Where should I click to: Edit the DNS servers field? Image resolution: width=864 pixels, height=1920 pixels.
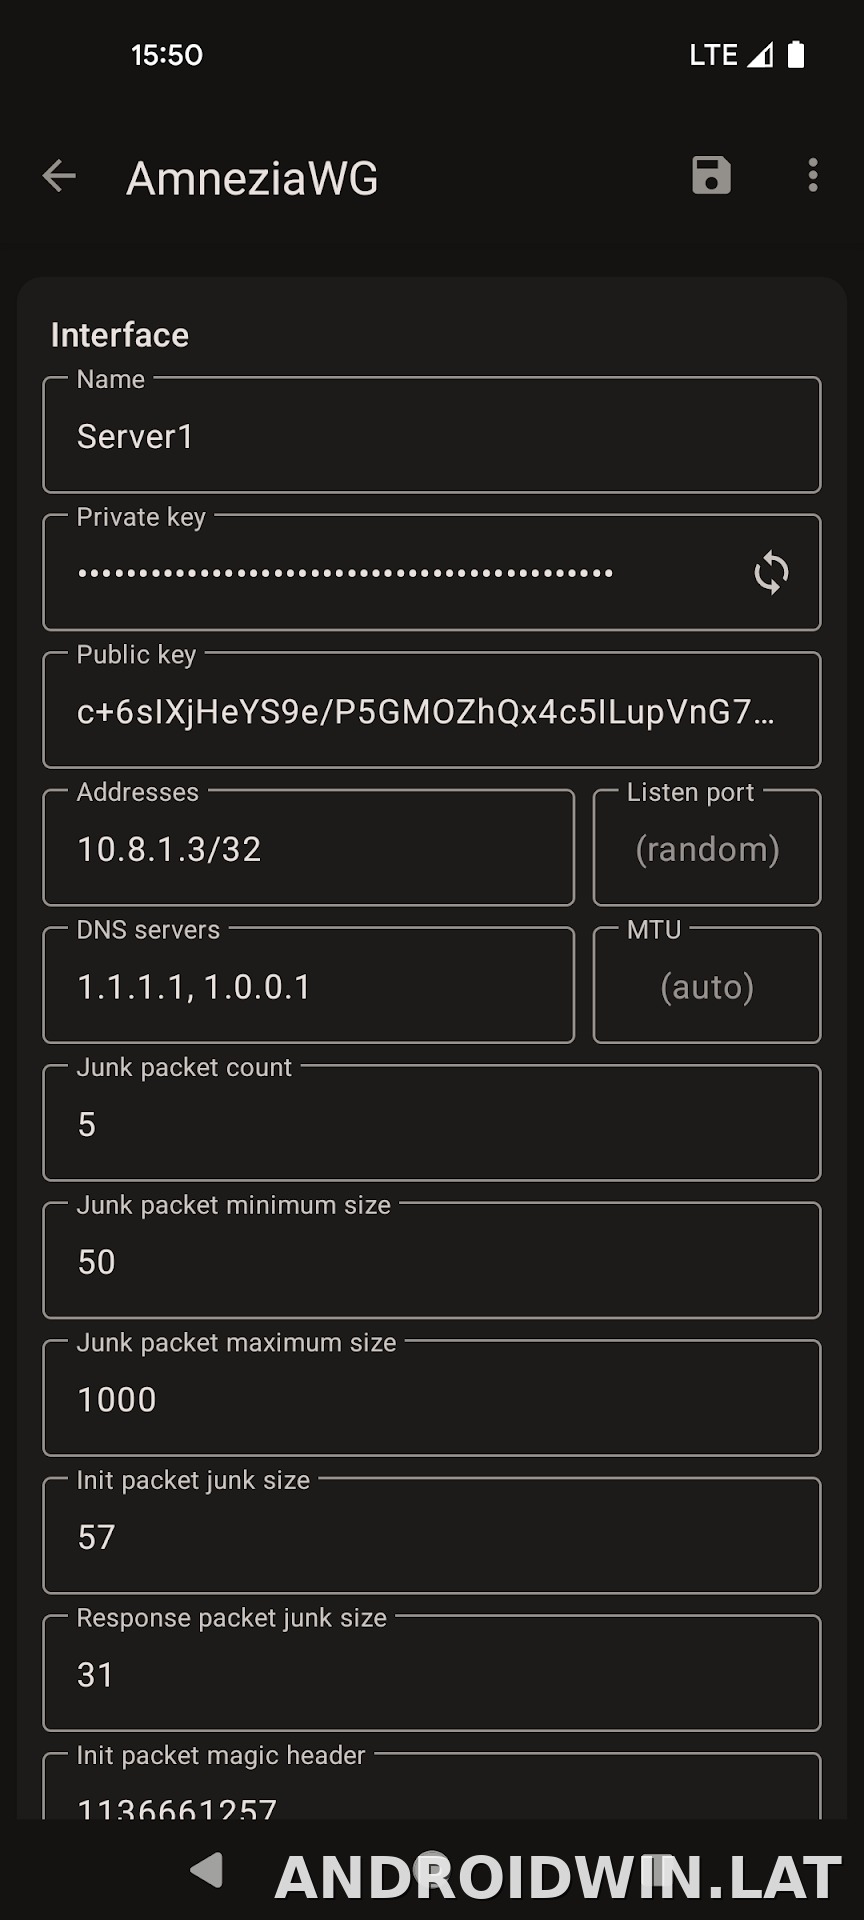point(309,985)
